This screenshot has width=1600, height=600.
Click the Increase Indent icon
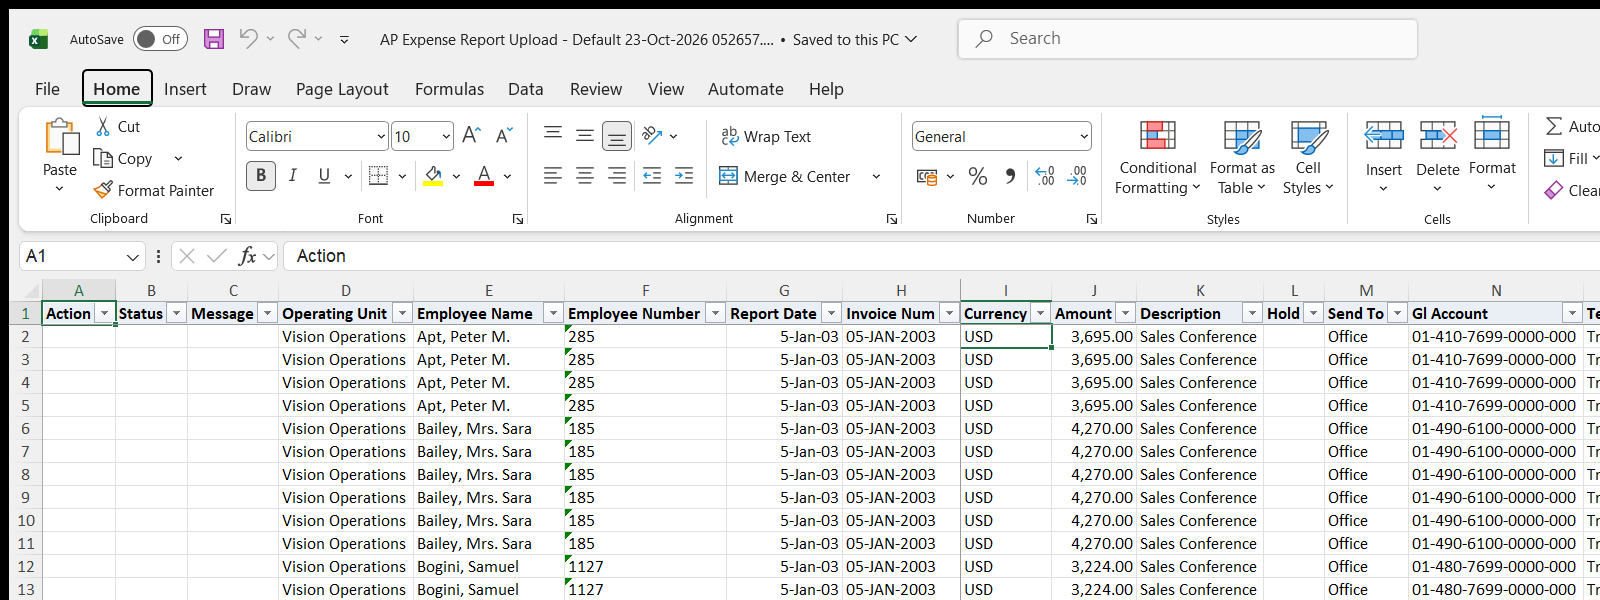(684, 176)
